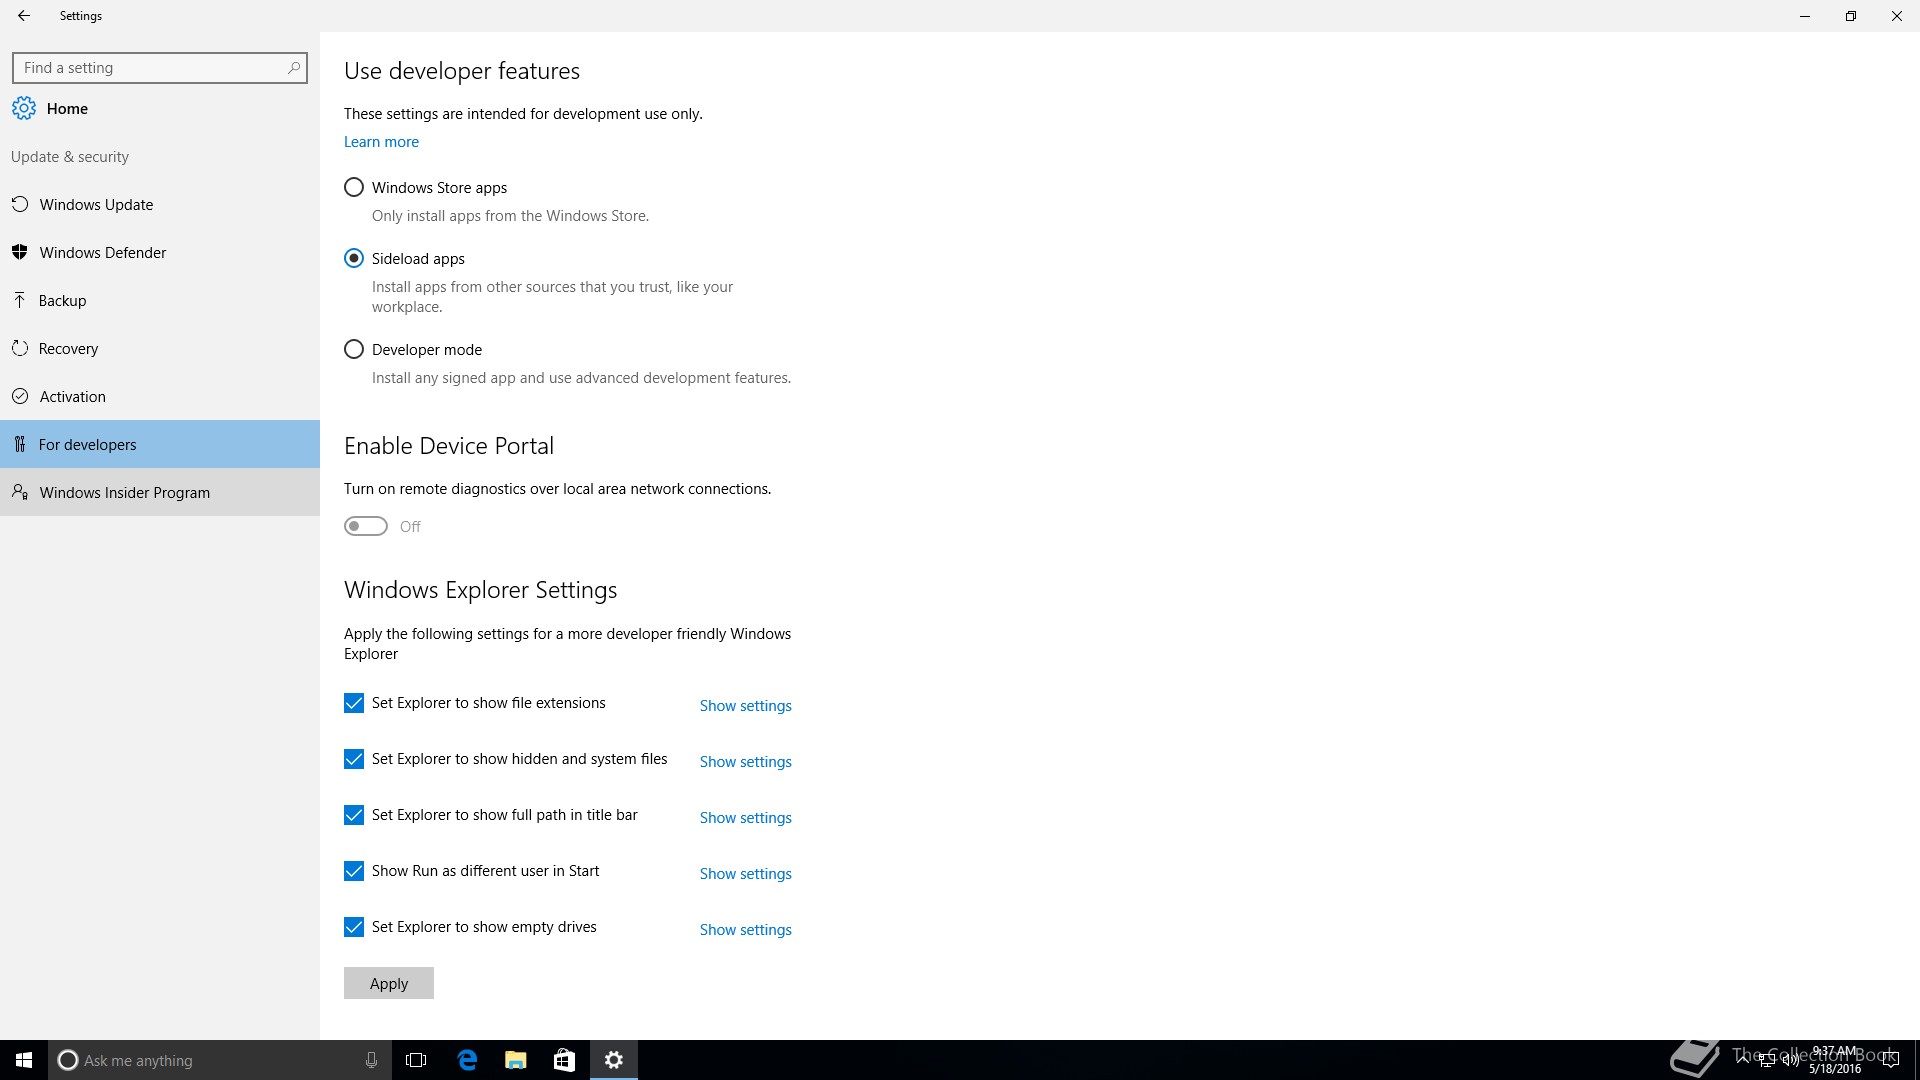Show settings for full path in title bar
Viewport: 1920px width, 1080px height.
point(745,817)
